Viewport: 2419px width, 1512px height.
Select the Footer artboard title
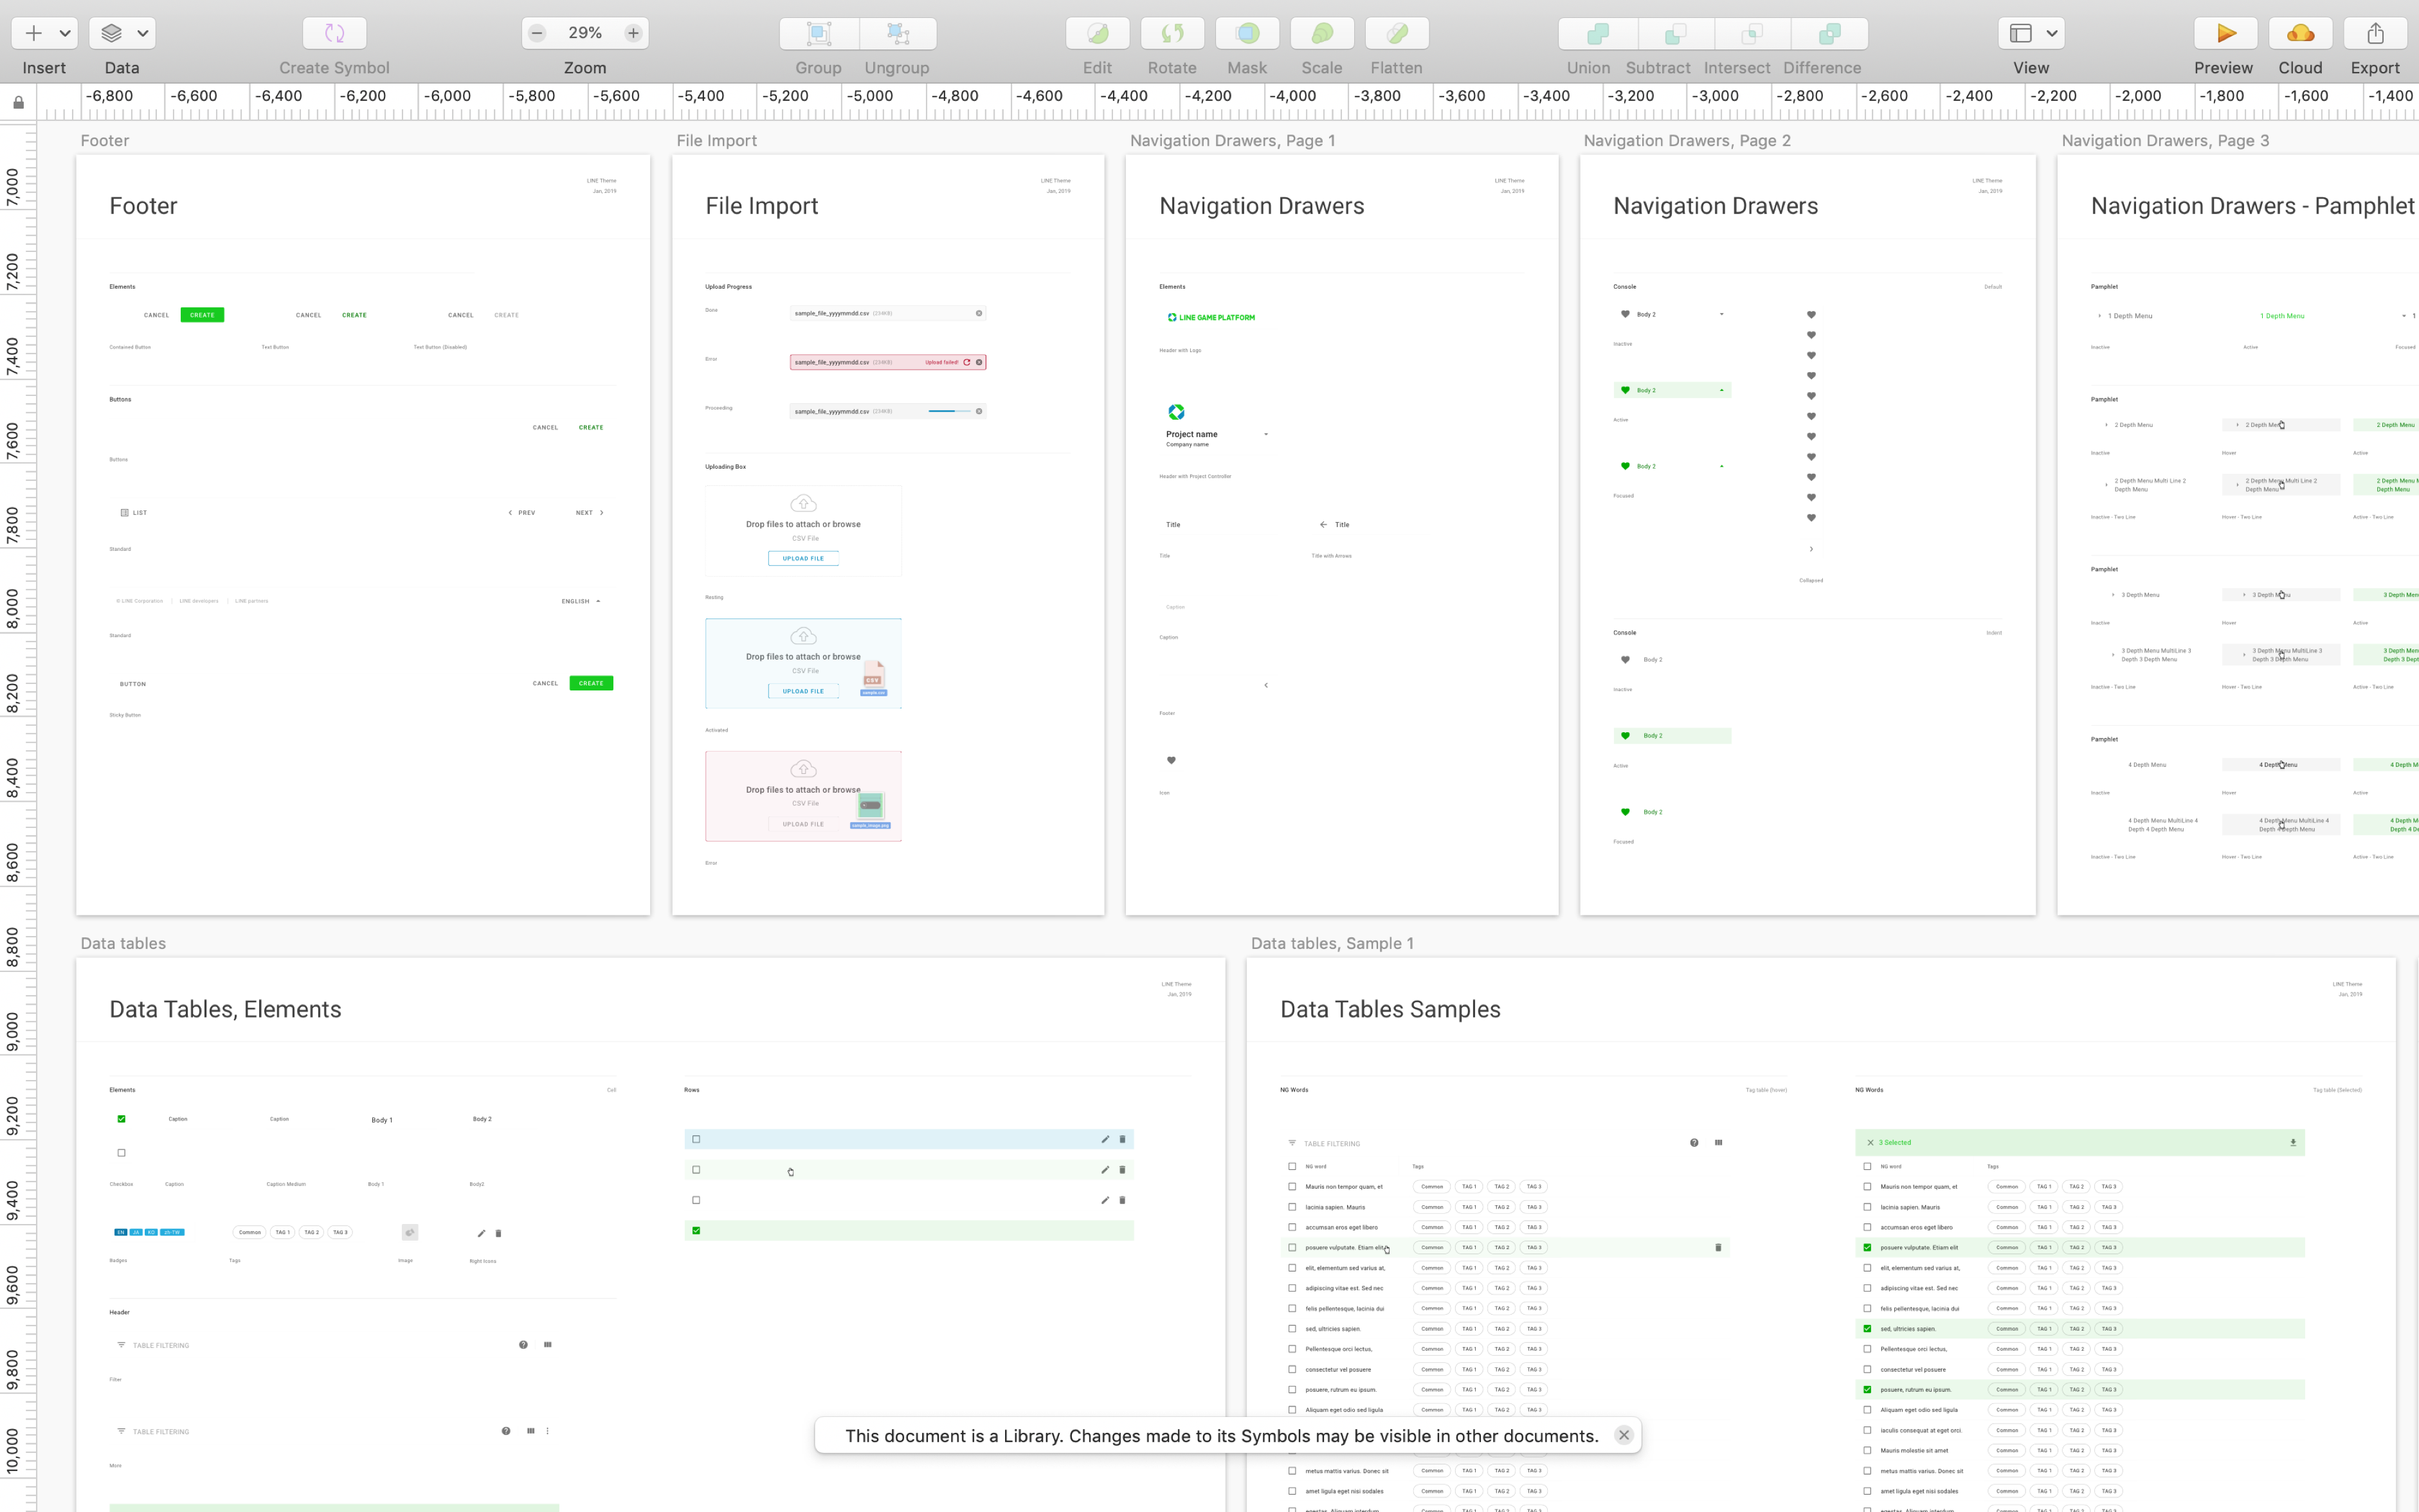point(105,140)
